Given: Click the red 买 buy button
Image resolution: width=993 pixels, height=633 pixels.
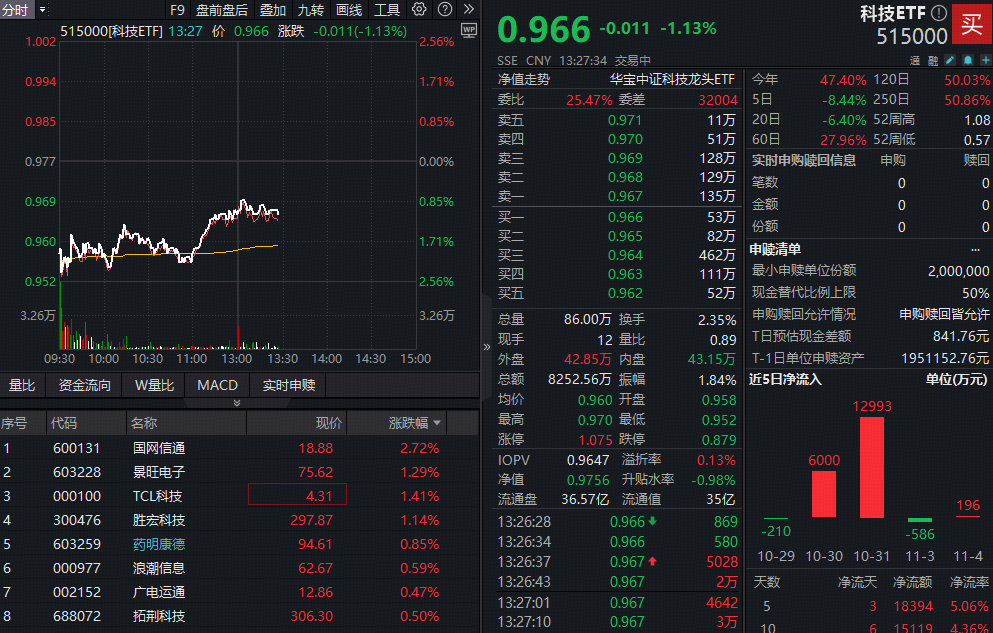Looking at the screenshot, I should (970, 24).
